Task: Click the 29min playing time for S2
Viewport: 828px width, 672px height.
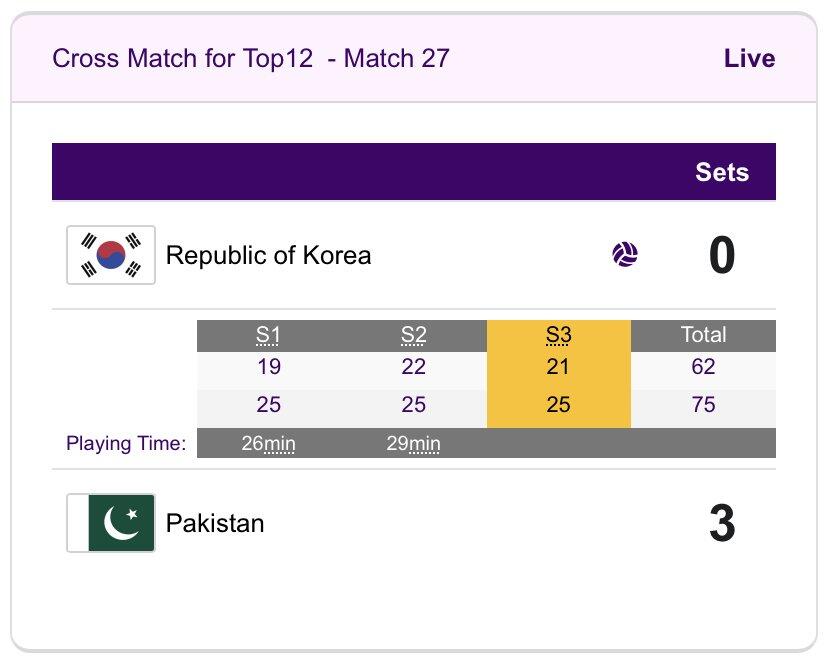Action: (x=413, y=443)
